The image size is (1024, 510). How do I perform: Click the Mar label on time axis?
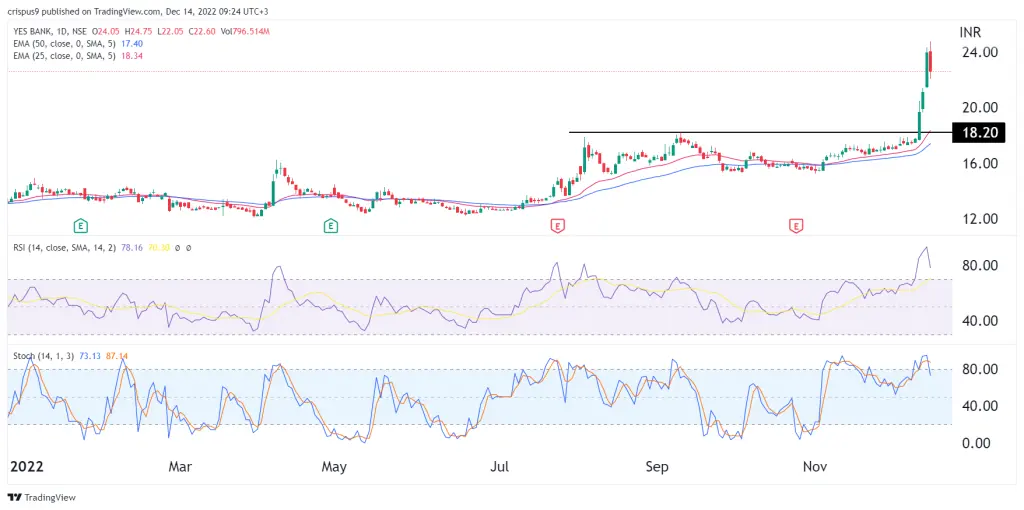[x=180, y=468]
